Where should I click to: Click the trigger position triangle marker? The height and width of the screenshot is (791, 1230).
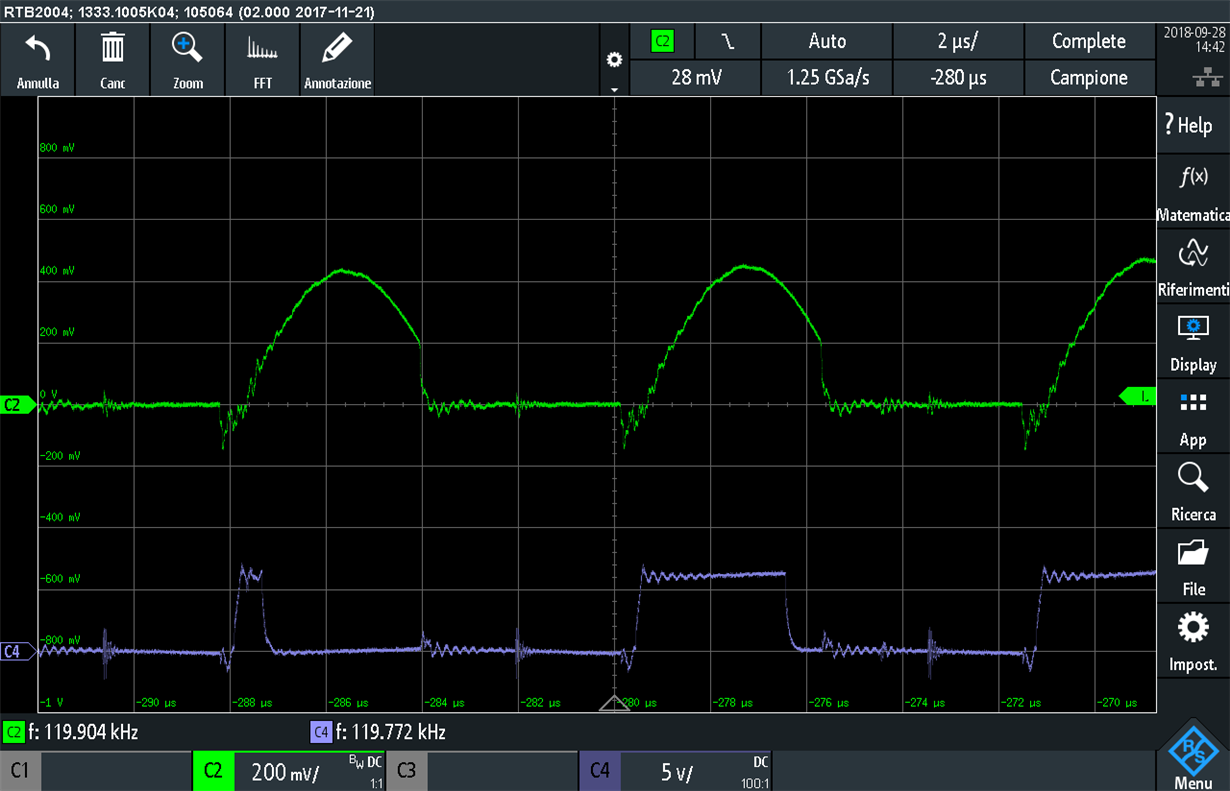tap(614, 704)
